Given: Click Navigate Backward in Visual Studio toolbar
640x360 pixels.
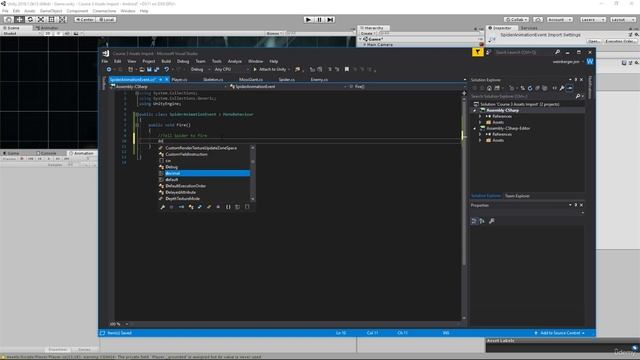Looking at the screenshot, I should pyautogui.click(x=109, y=69).
